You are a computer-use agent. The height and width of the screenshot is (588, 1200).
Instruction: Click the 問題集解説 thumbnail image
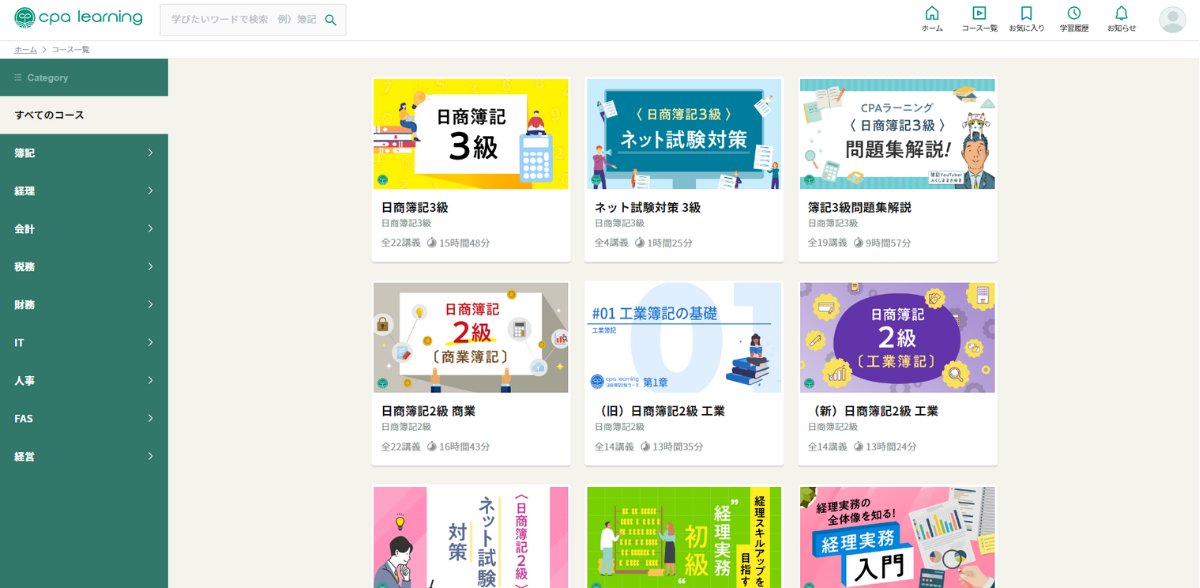(x=897, y=134)
